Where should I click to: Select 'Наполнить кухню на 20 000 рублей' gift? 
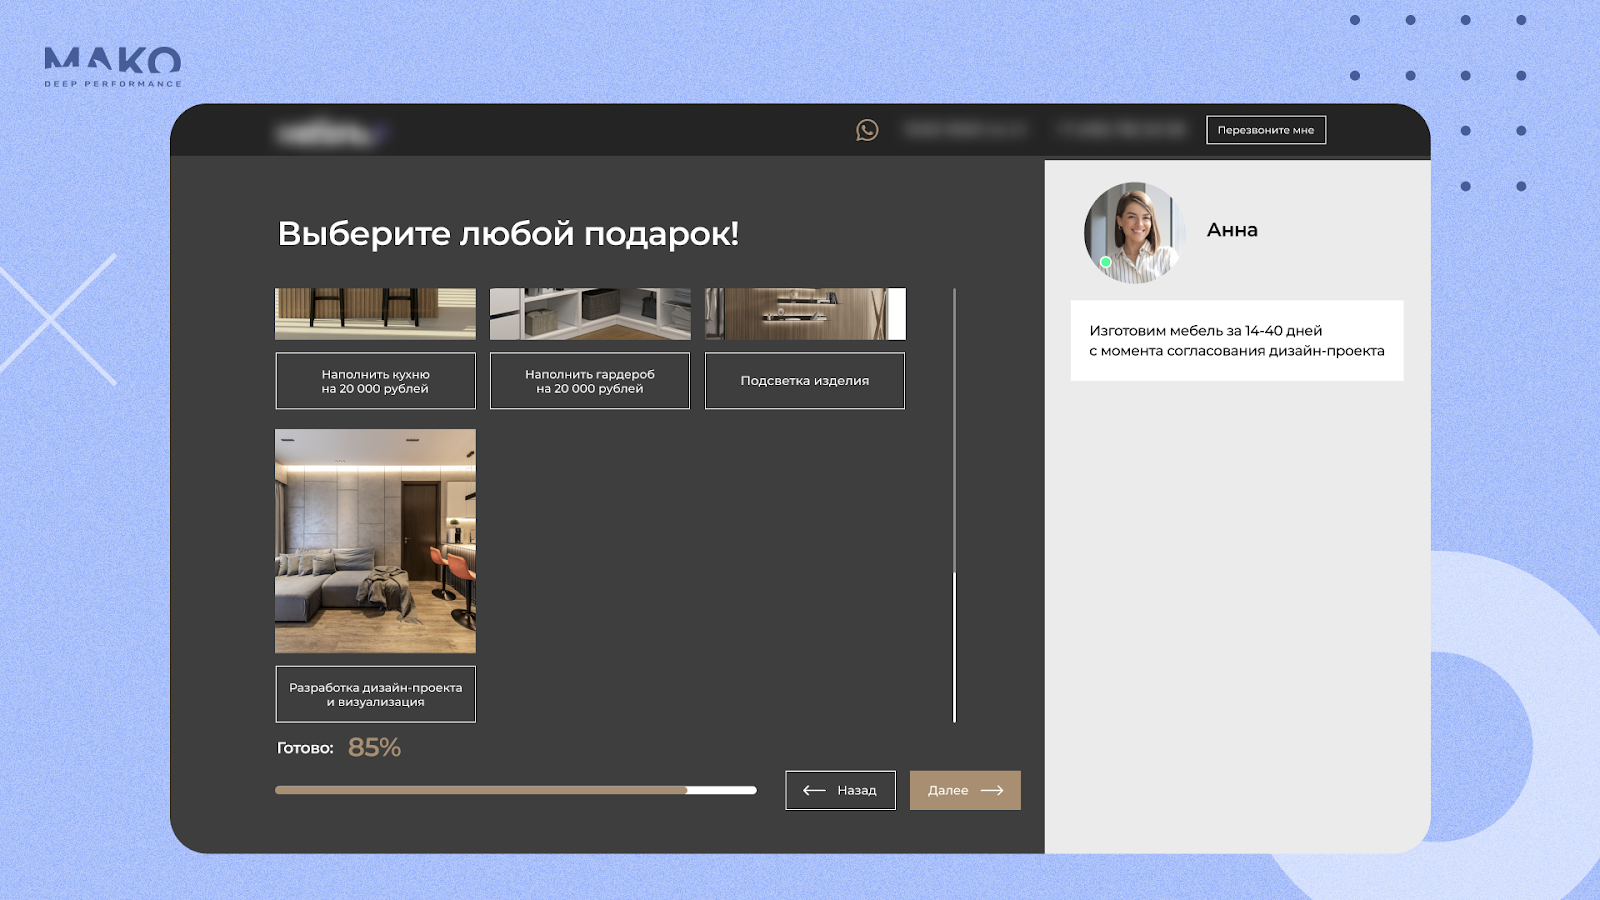tap(375, 381)
